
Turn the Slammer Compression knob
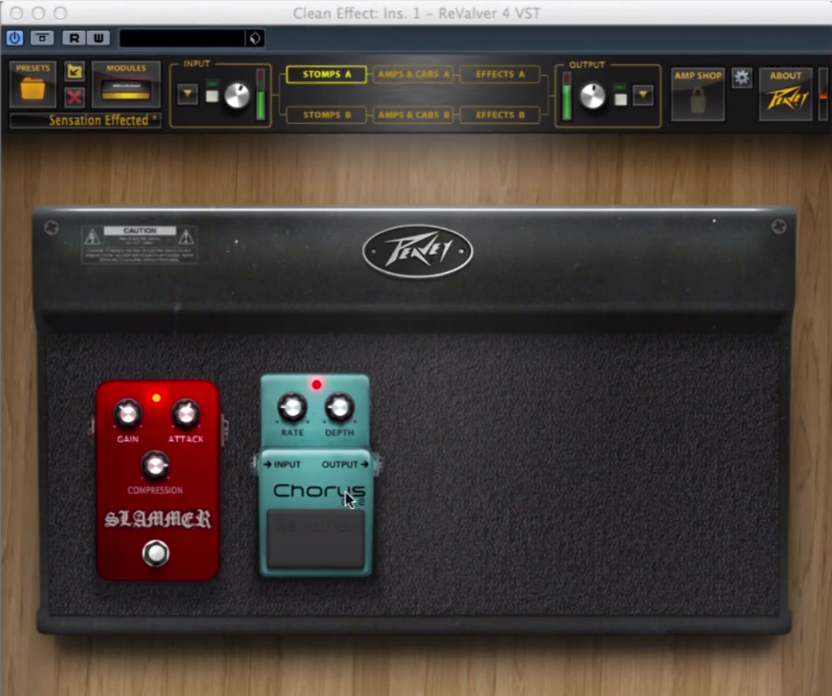click(155, 465)
